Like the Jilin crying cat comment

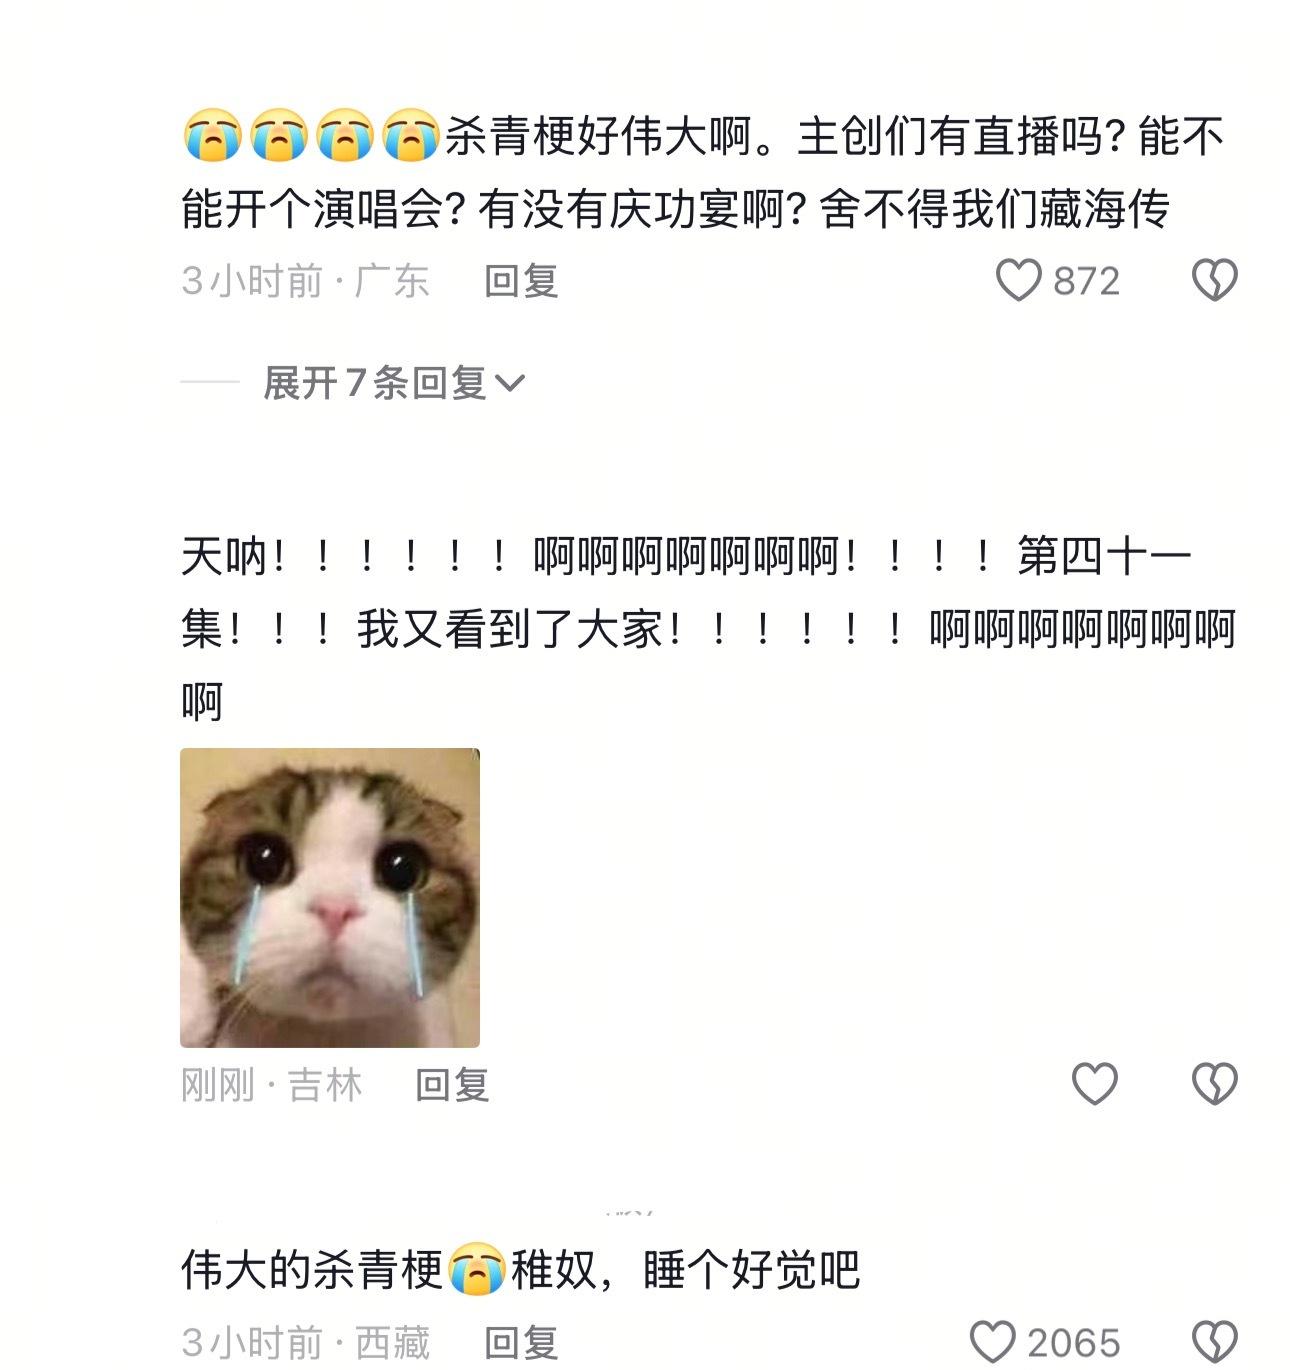[x=1095, y=1084]
